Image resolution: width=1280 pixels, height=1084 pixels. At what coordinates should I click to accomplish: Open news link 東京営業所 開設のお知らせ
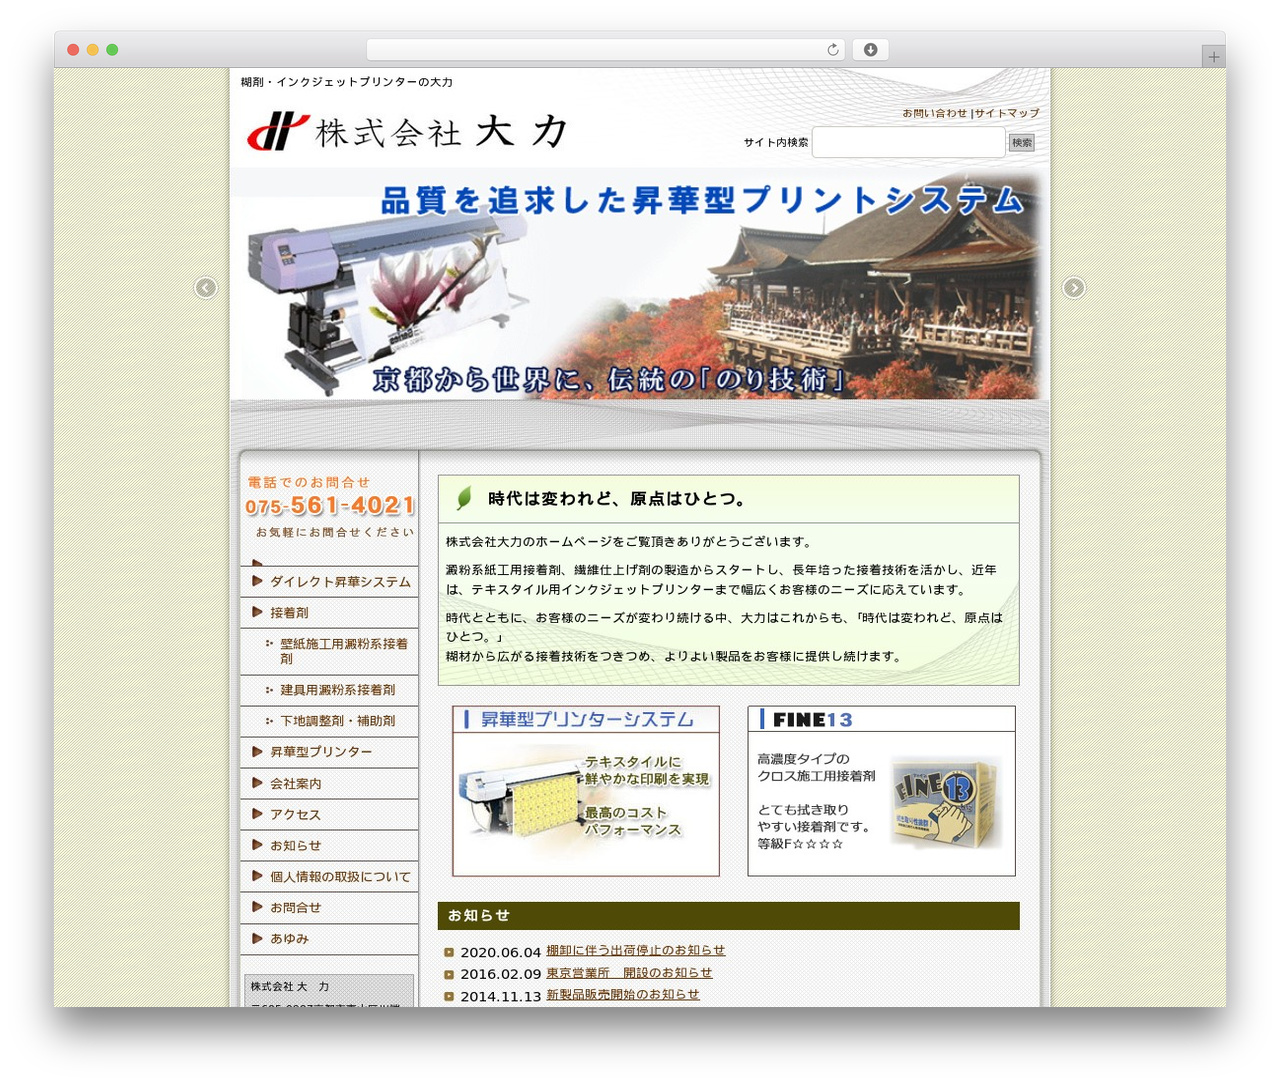(x=629, y=972)
